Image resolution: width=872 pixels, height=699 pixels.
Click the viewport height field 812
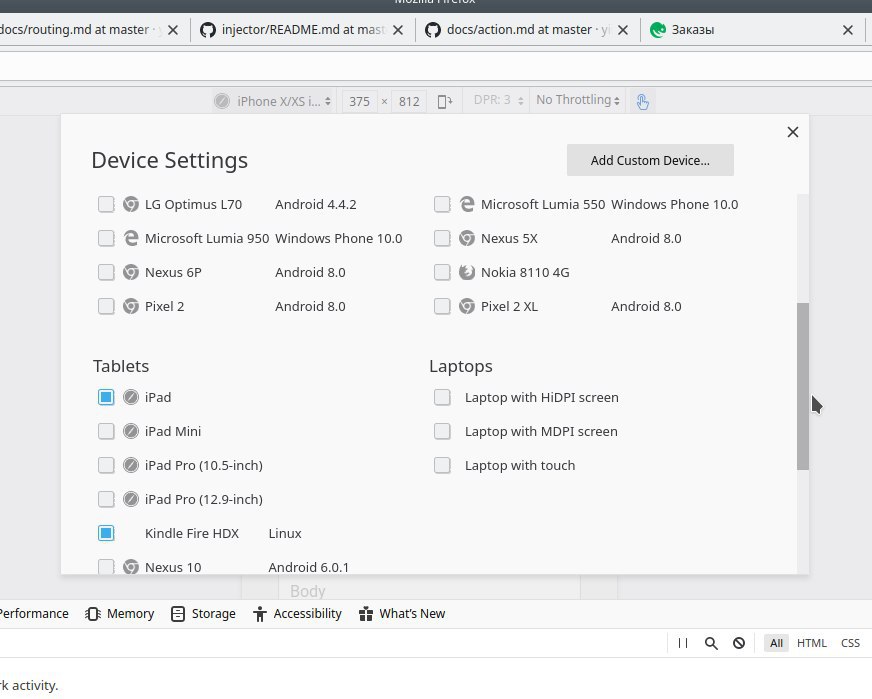coord(409,101)
